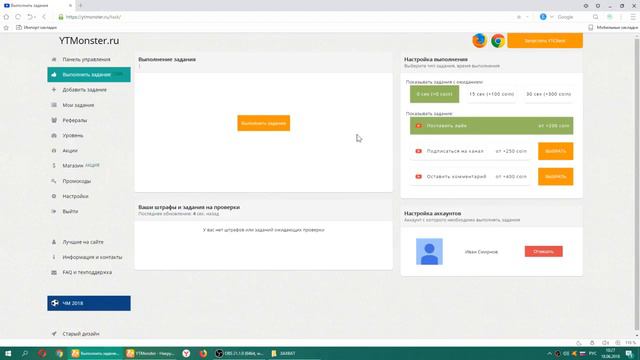This screenshot has height=360, width=640.
Task: Click the orange launch button in the header
Action: coord(545,40)
